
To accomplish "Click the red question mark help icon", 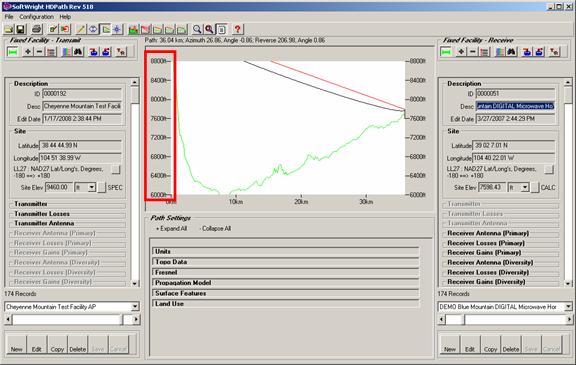I will pyautogui.click(x=238, y=29).
